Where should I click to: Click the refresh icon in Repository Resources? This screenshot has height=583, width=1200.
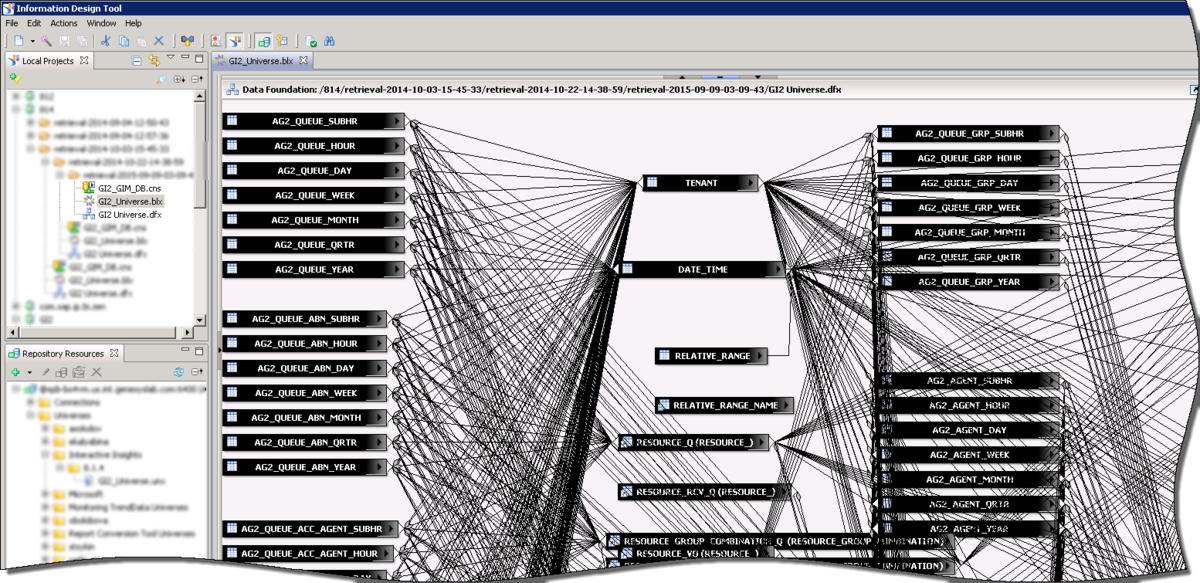[x=179, y=371]
